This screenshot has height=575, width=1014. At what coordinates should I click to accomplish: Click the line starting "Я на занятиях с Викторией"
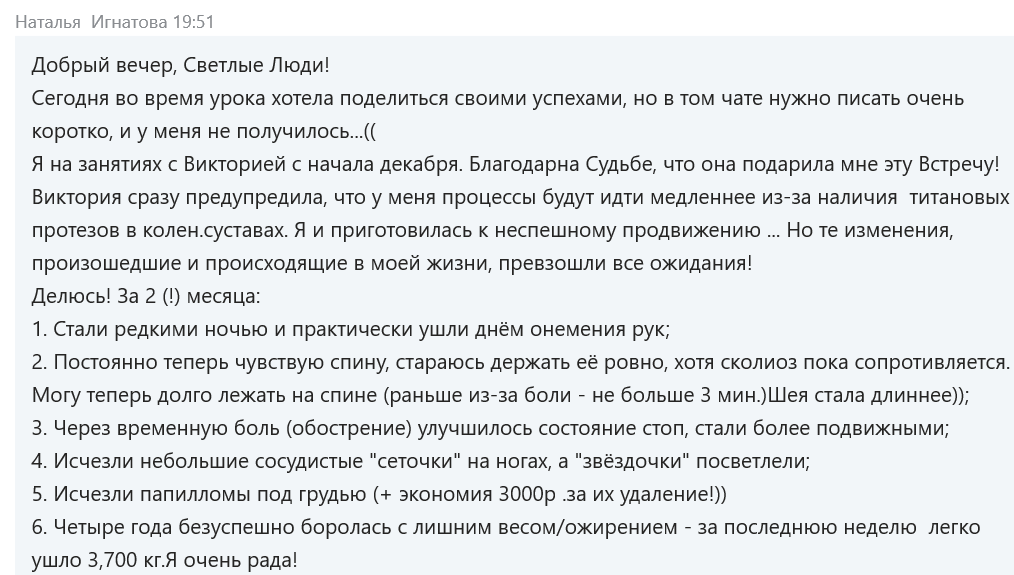(x=515, y=165)
